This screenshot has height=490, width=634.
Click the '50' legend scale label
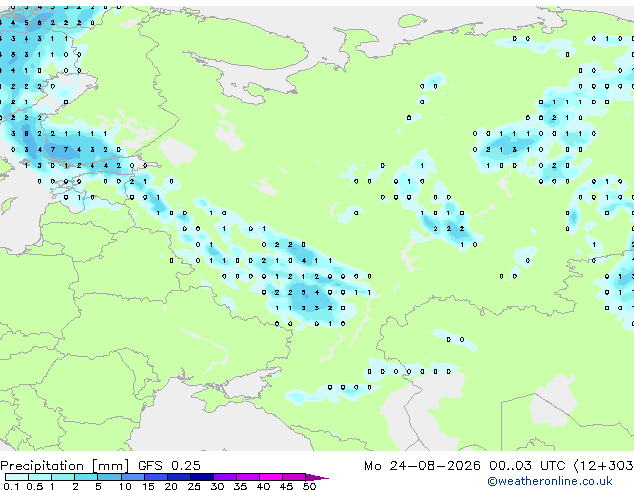(309, 486)
